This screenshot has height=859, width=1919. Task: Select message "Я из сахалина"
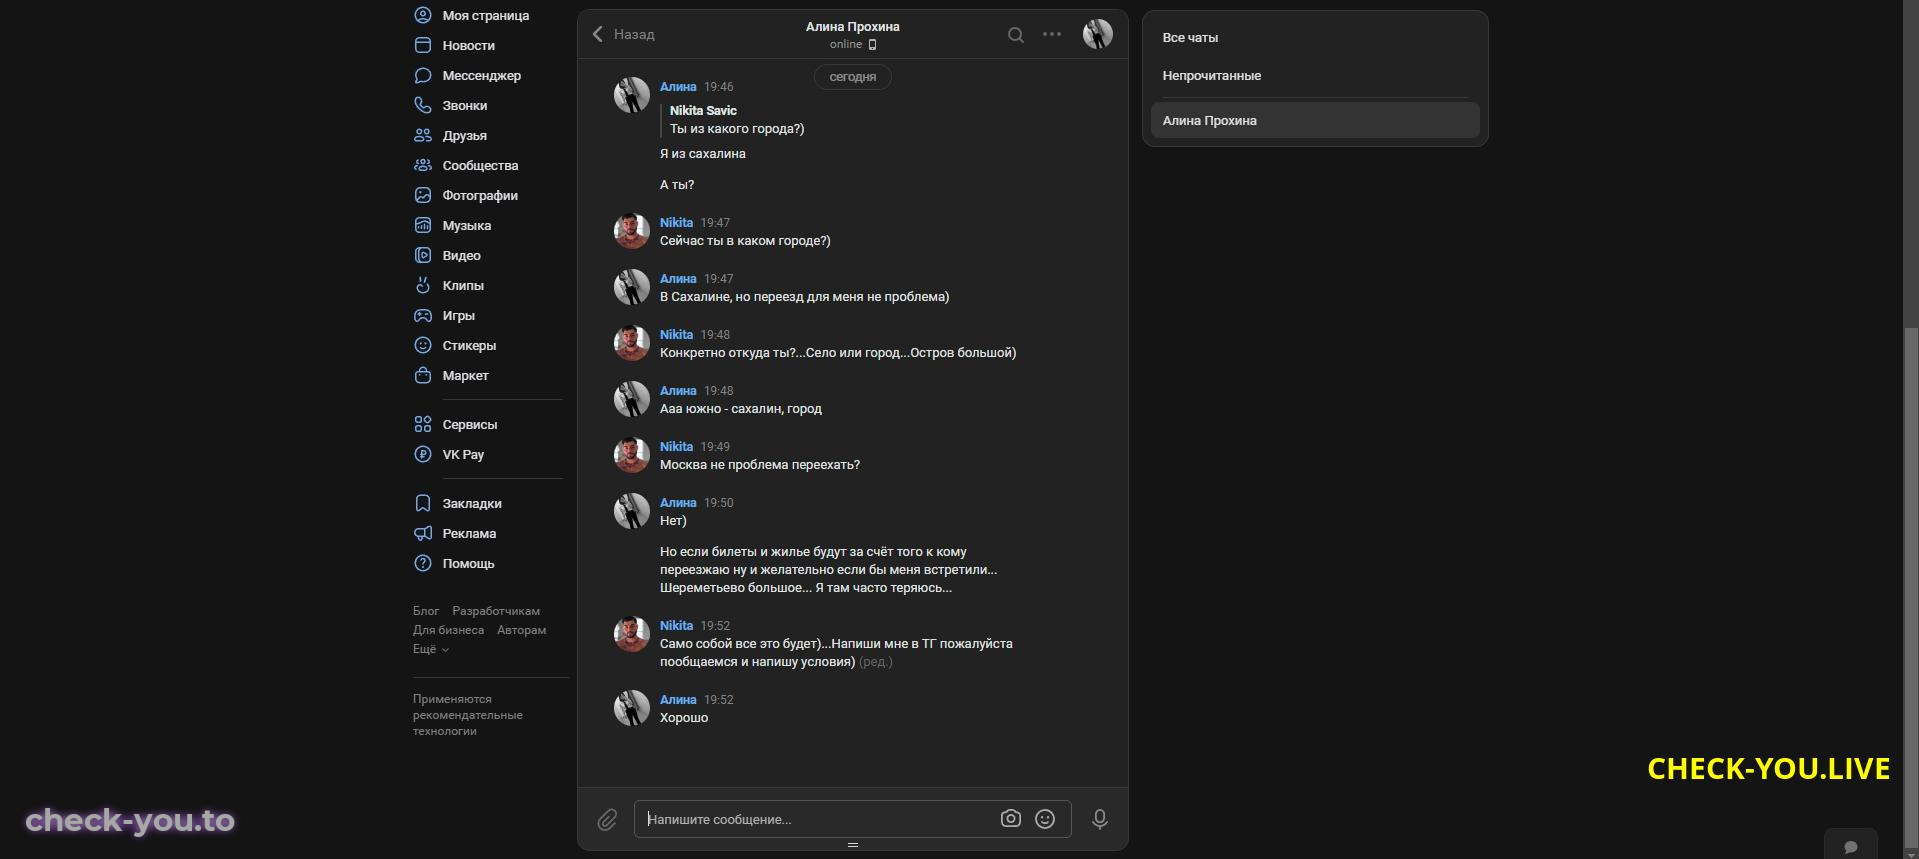(x=703, y=154)
